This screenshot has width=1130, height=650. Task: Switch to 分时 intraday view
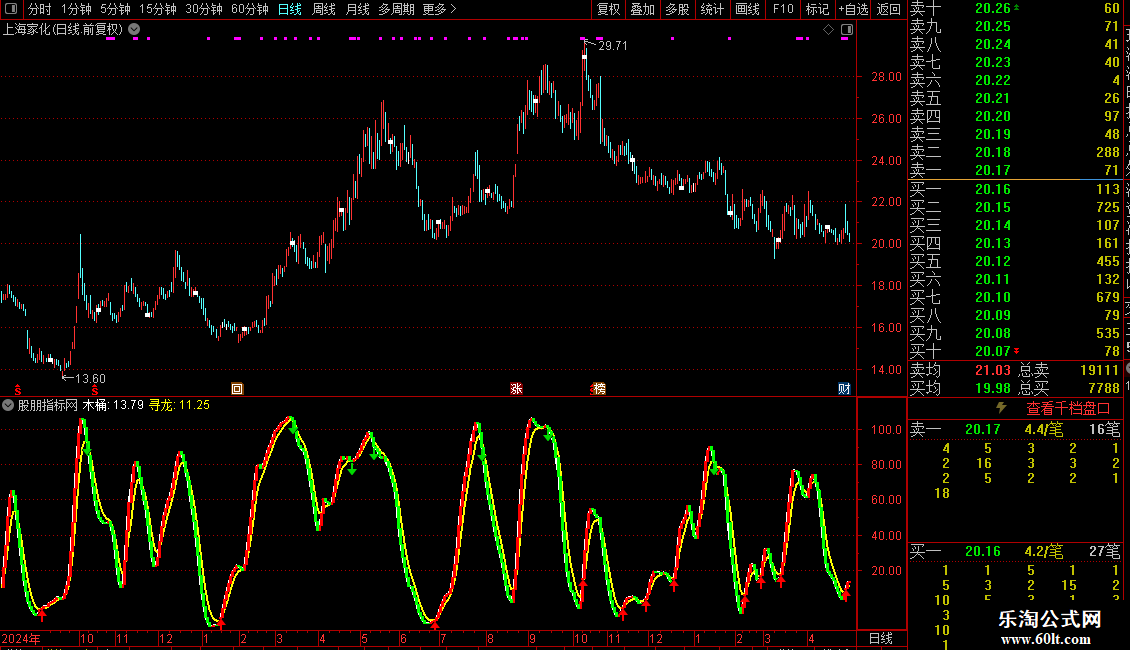(40, 9)
